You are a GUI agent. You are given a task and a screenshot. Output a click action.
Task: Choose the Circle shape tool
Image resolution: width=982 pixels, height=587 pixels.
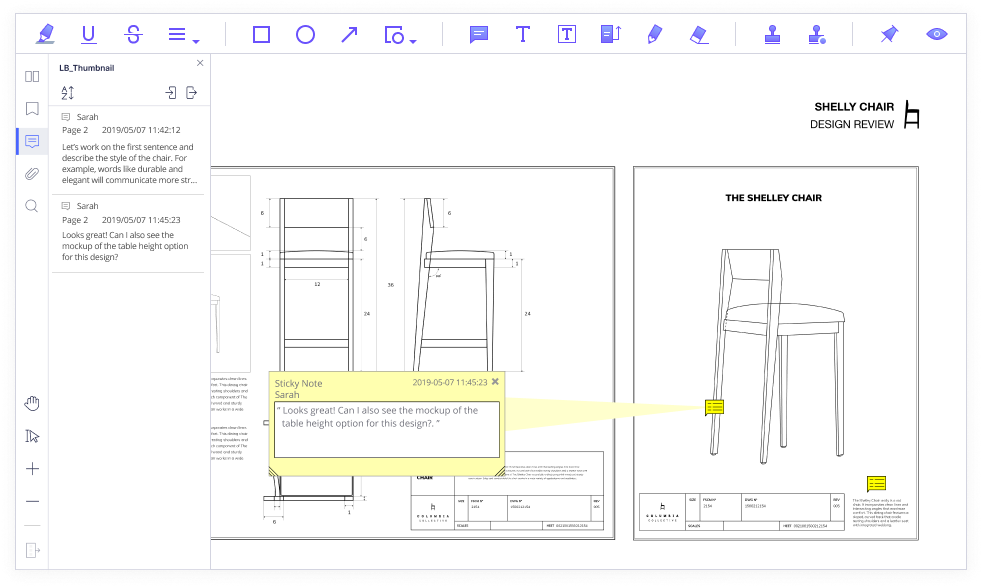tap(305, 34)
